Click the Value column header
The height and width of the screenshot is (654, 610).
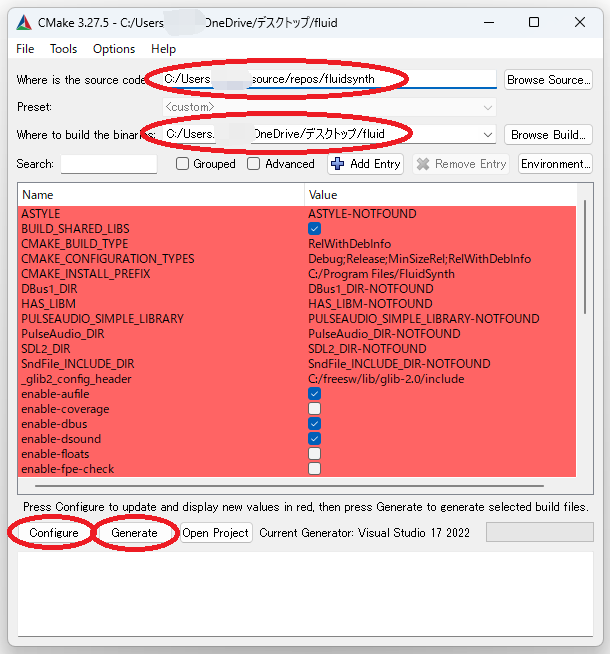pyautogui.click(x=440, y=195)
